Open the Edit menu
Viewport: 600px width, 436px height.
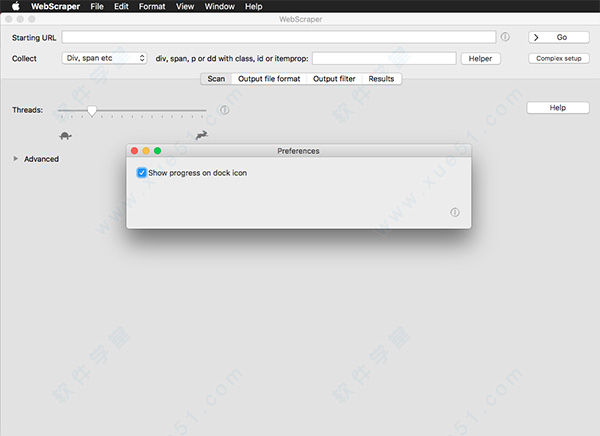[121, 6]
